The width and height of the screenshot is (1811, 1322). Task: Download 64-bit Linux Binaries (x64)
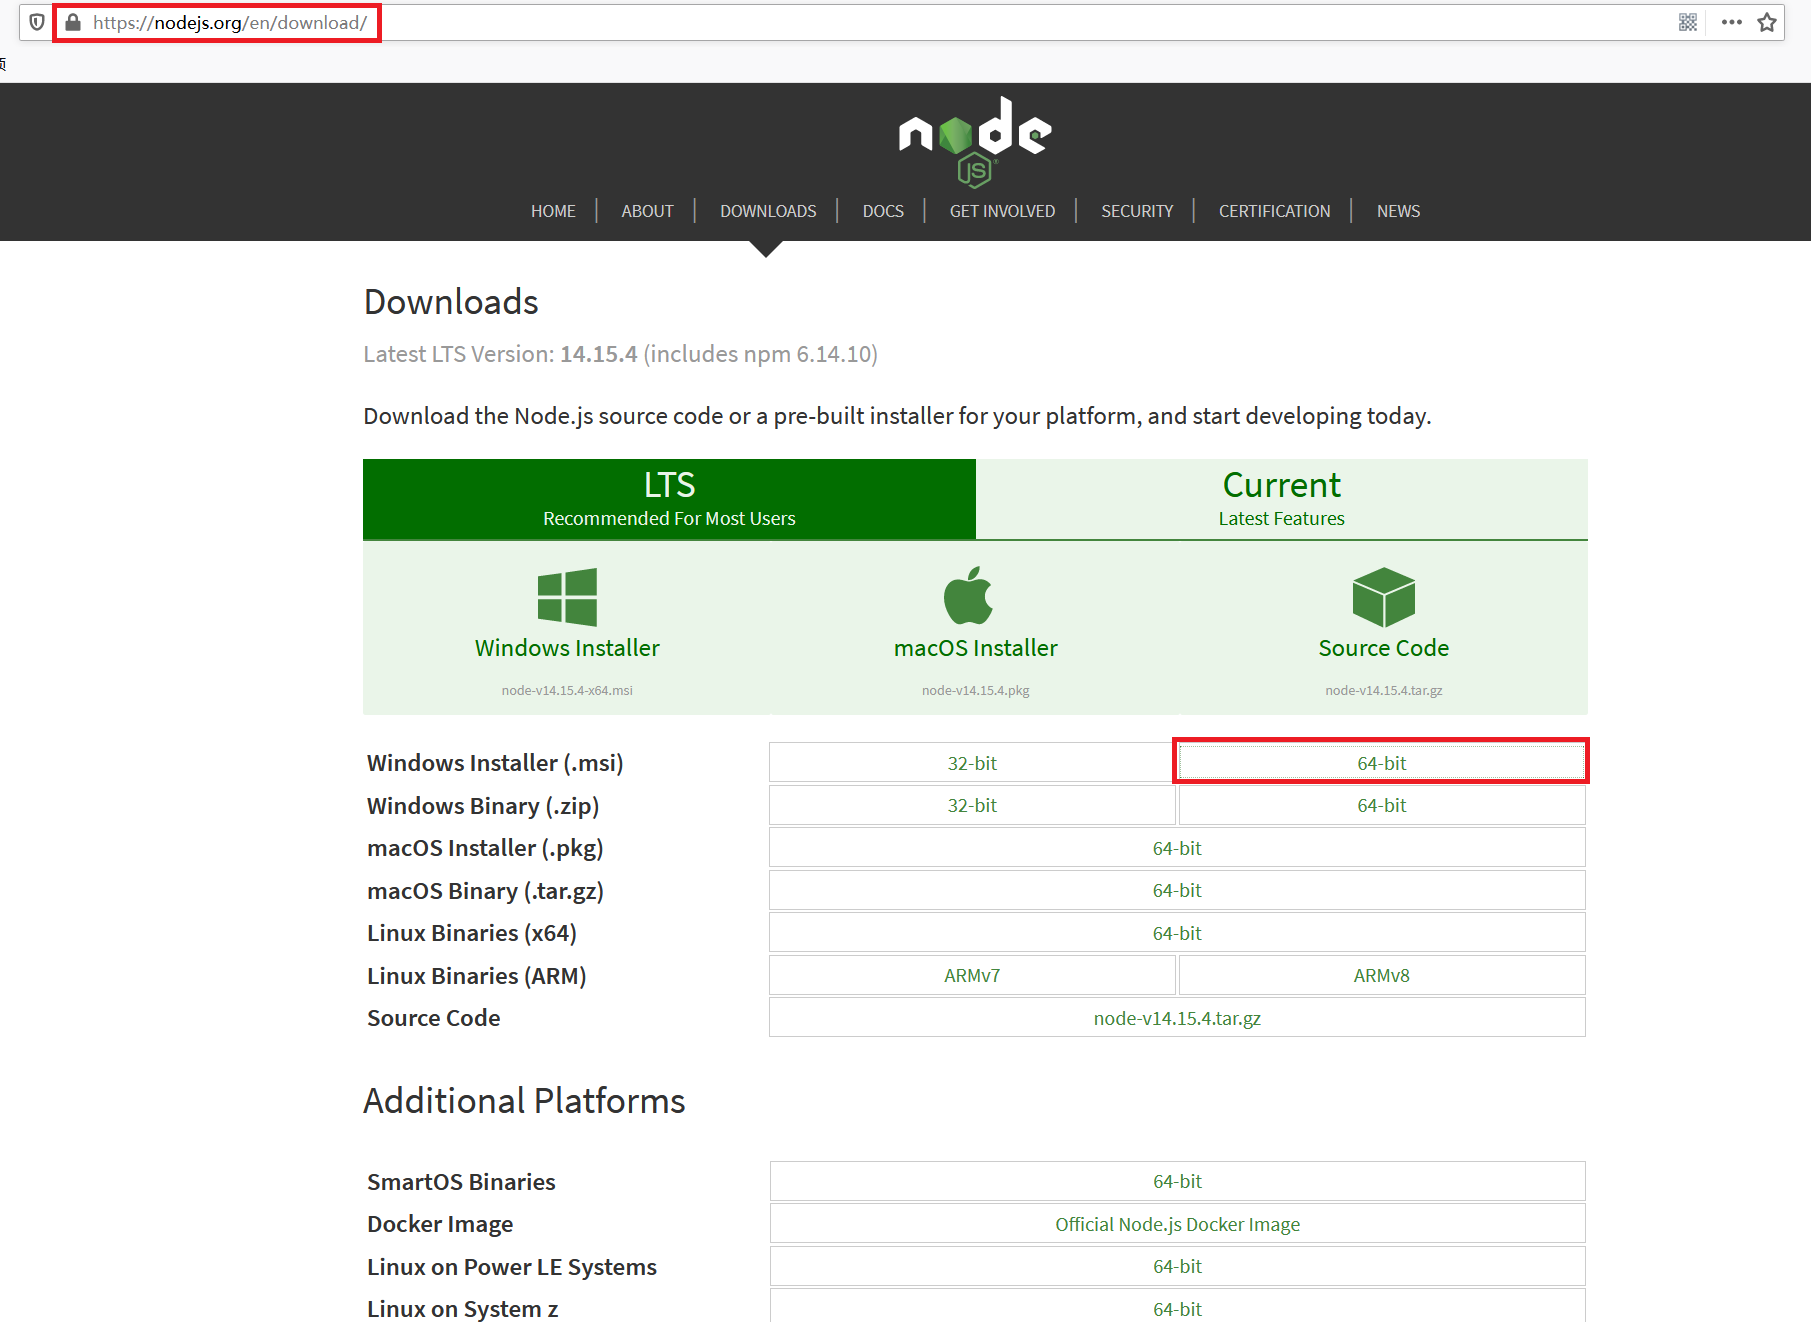click(x=1177, y=933)
